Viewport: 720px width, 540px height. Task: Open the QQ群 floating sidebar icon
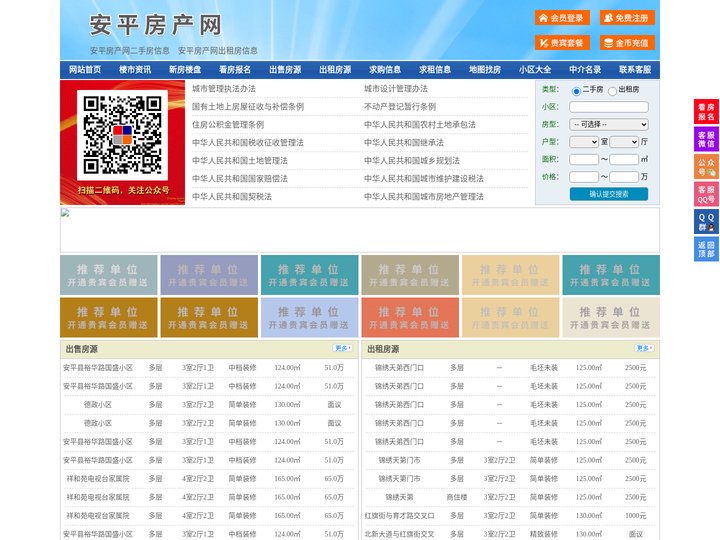tap(706, 222)
